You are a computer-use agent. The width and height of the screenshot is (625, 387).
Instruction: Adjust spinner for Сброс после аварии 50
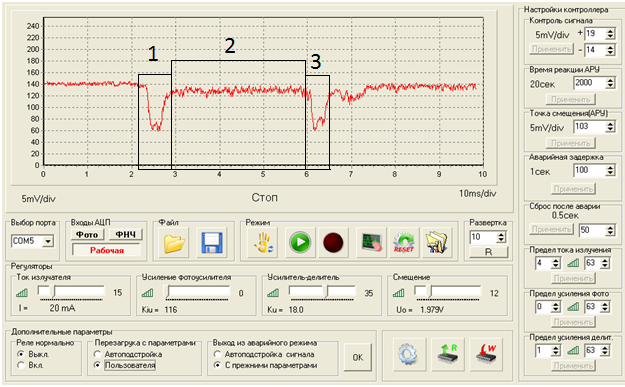coord(610,230)
